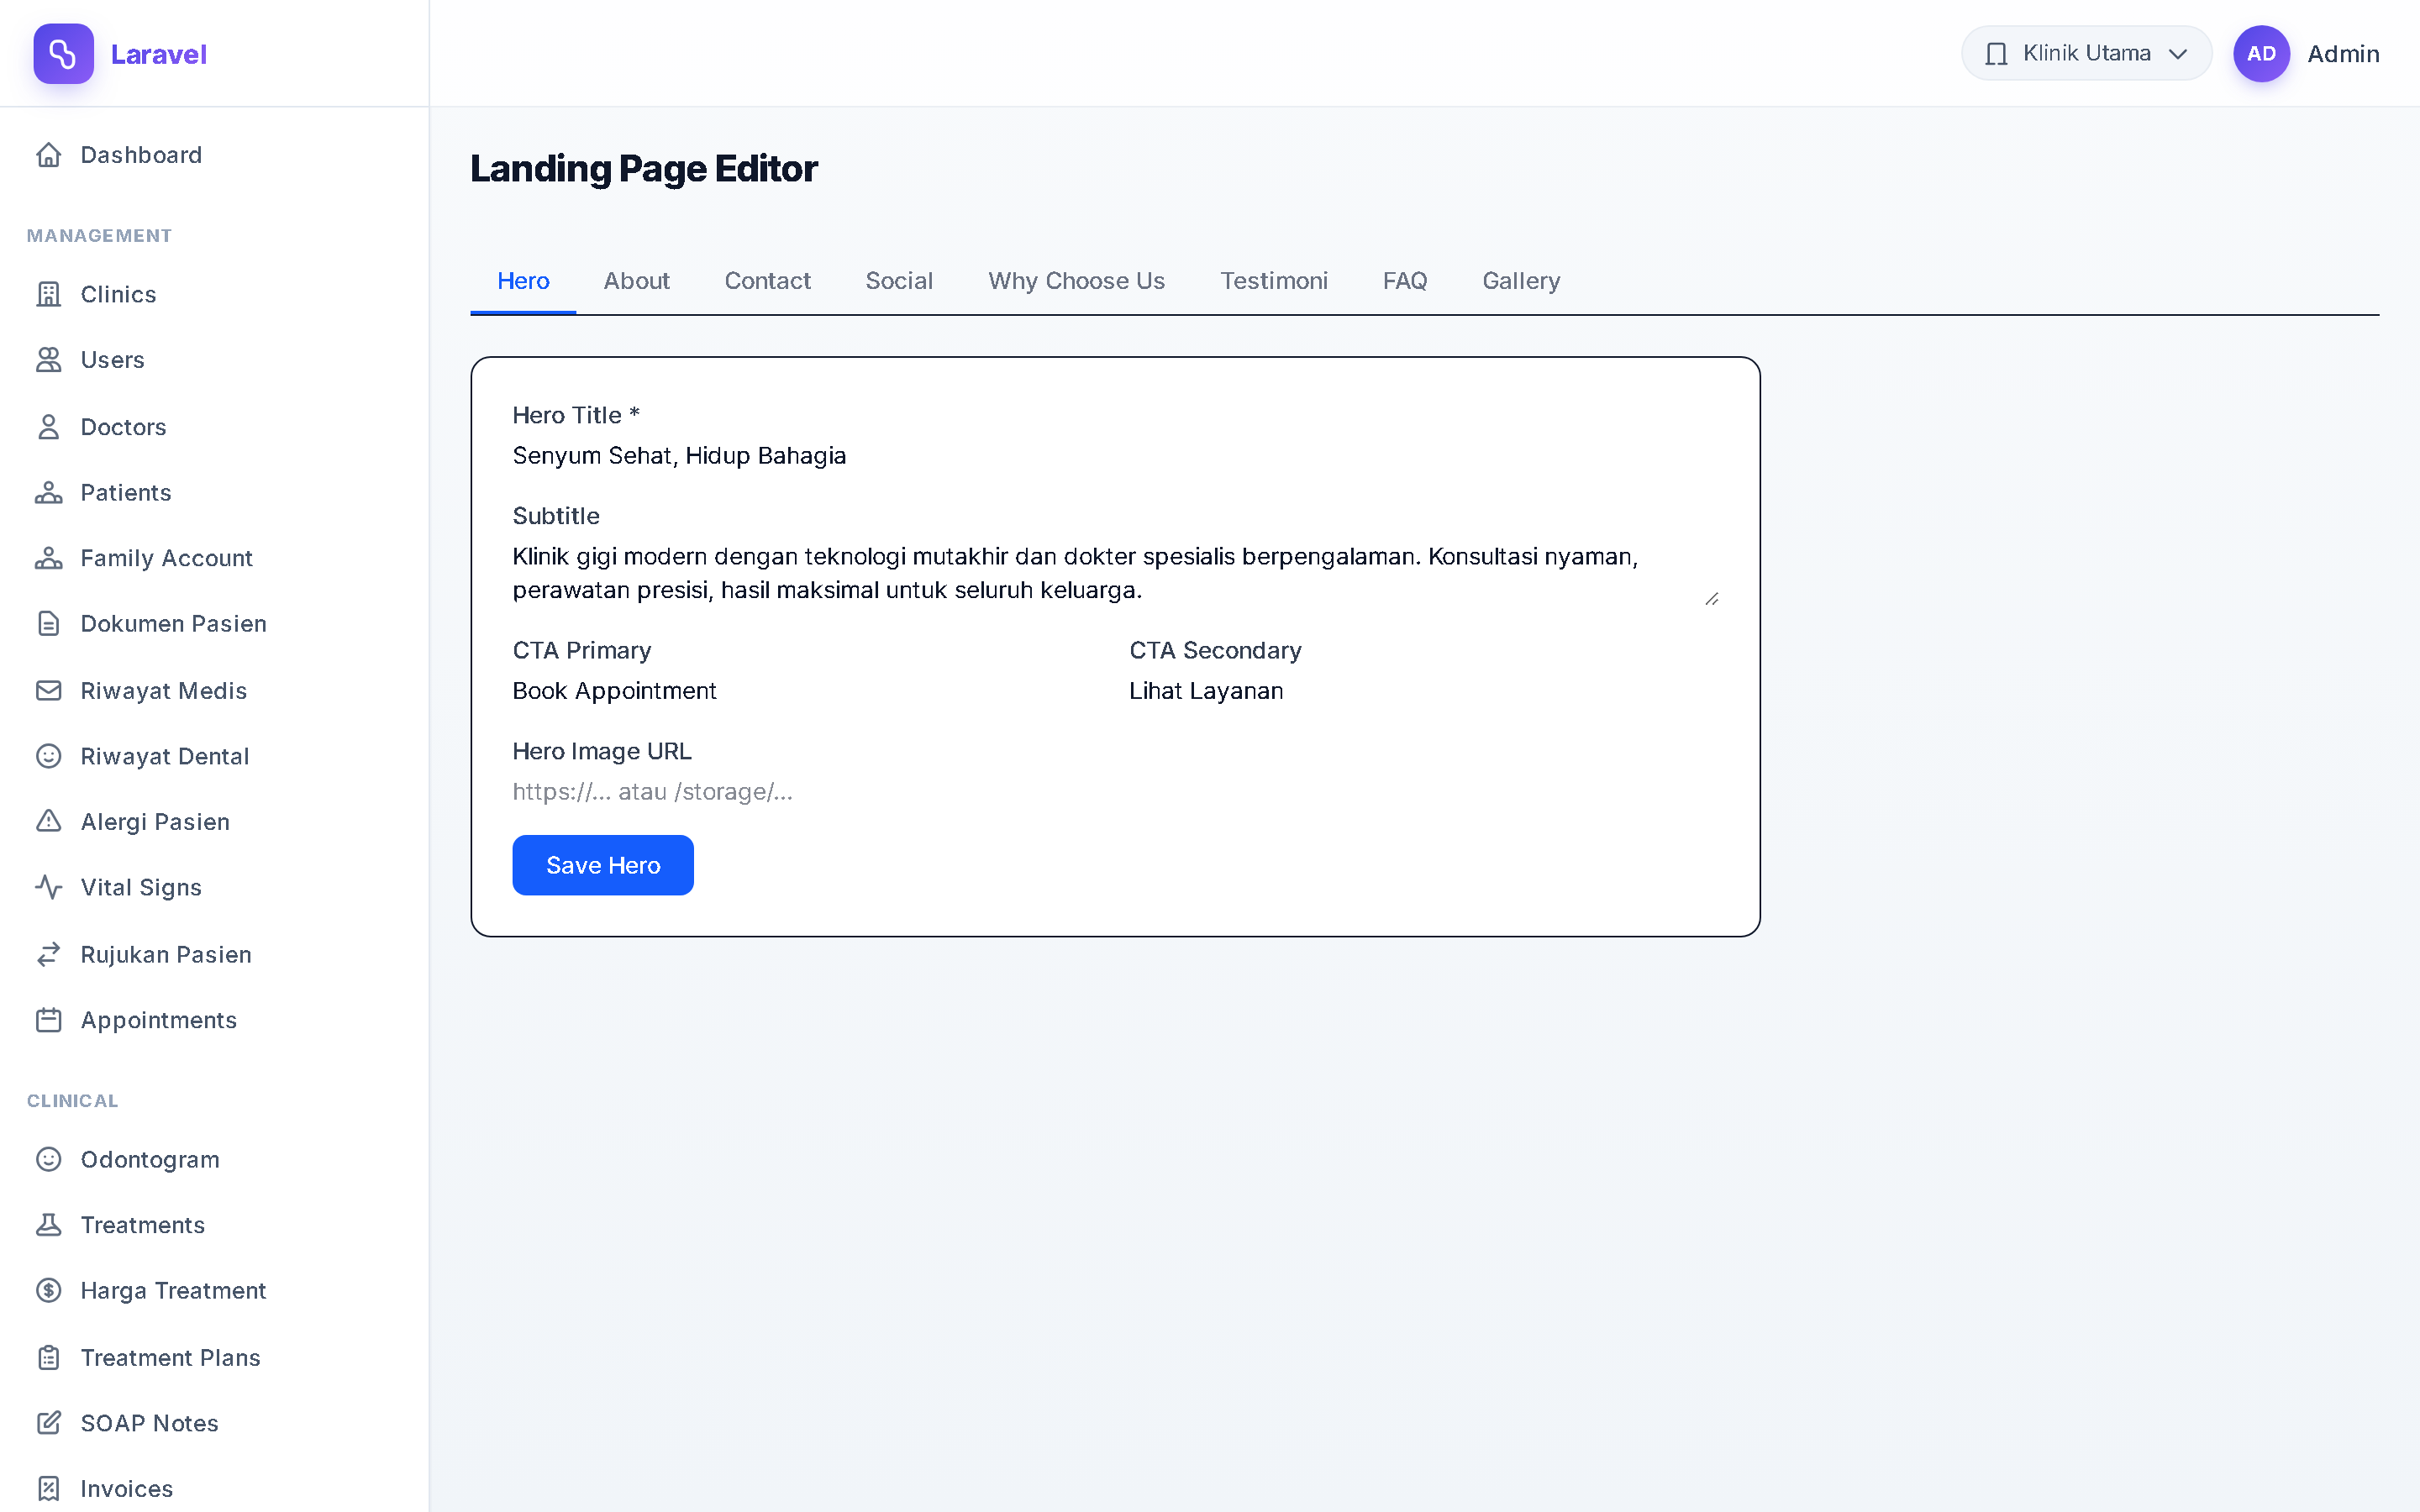Click the Dokumen Pasien document icon
Viewport: 2420px width, 1512px height.
[x=49, y=624]
